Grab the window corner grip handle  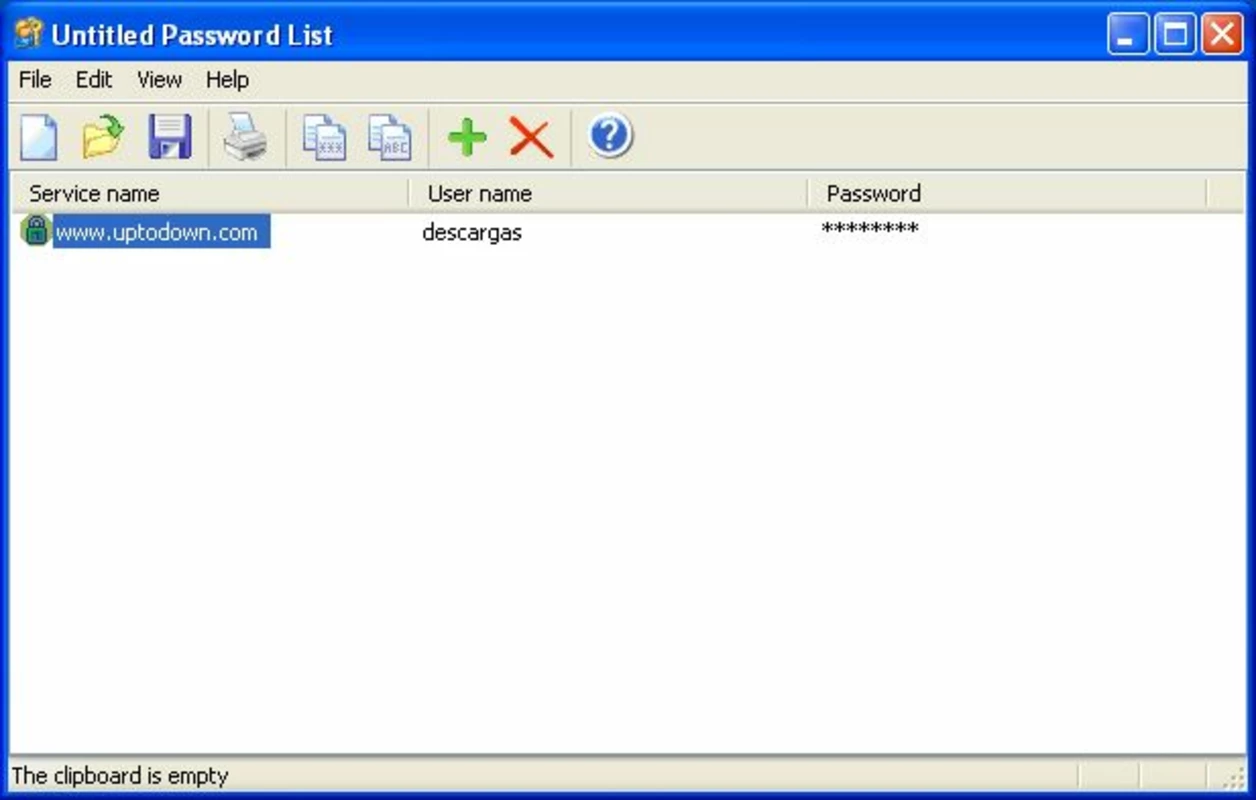coord(1236,778)
